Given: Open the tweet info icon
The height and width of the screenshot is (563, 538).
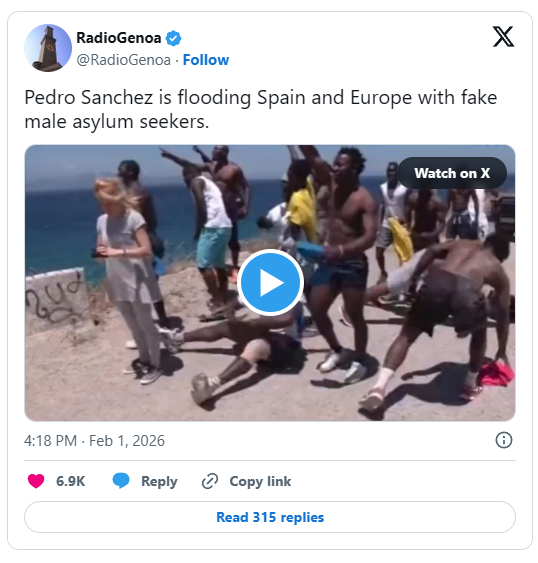Looking at the screenshot, I should [504, 440].
